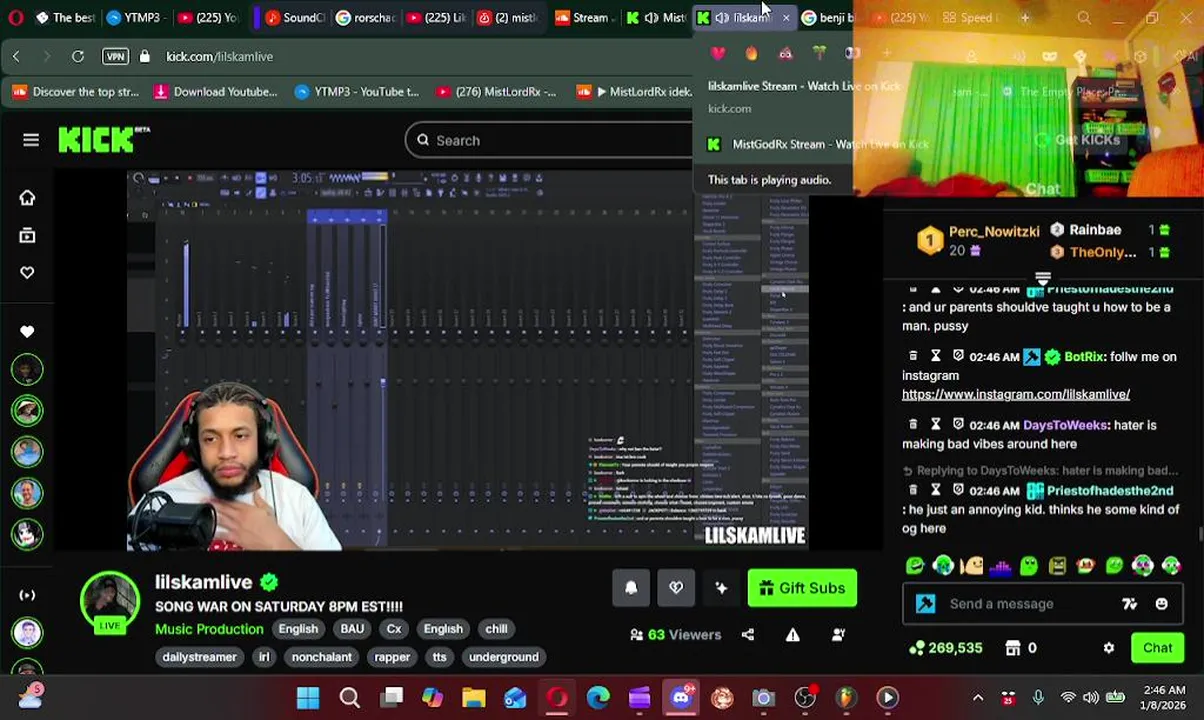Click the nonchalant stream tag

click(x=321, y=657)
